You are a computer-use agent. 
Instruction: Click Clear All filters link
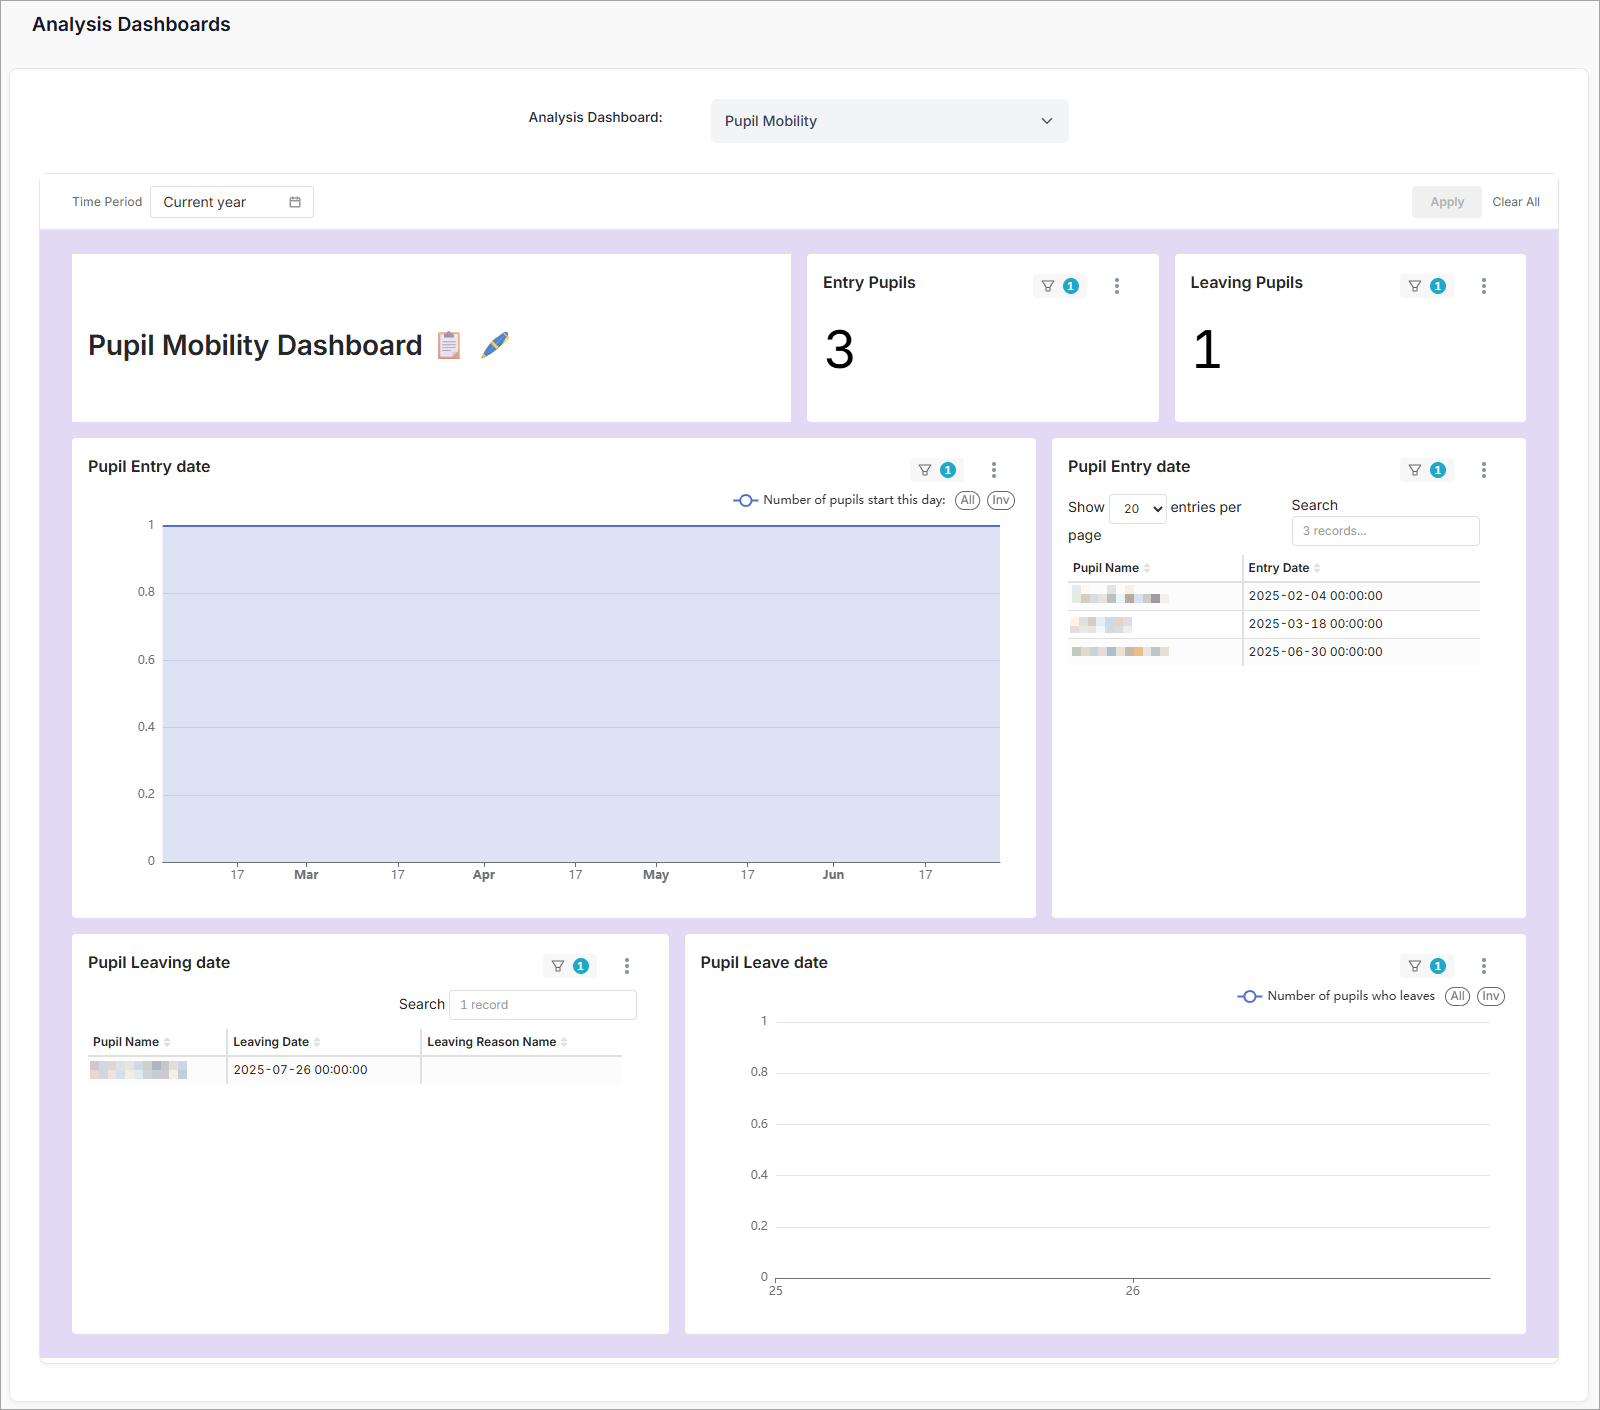tap(1516, 202)
